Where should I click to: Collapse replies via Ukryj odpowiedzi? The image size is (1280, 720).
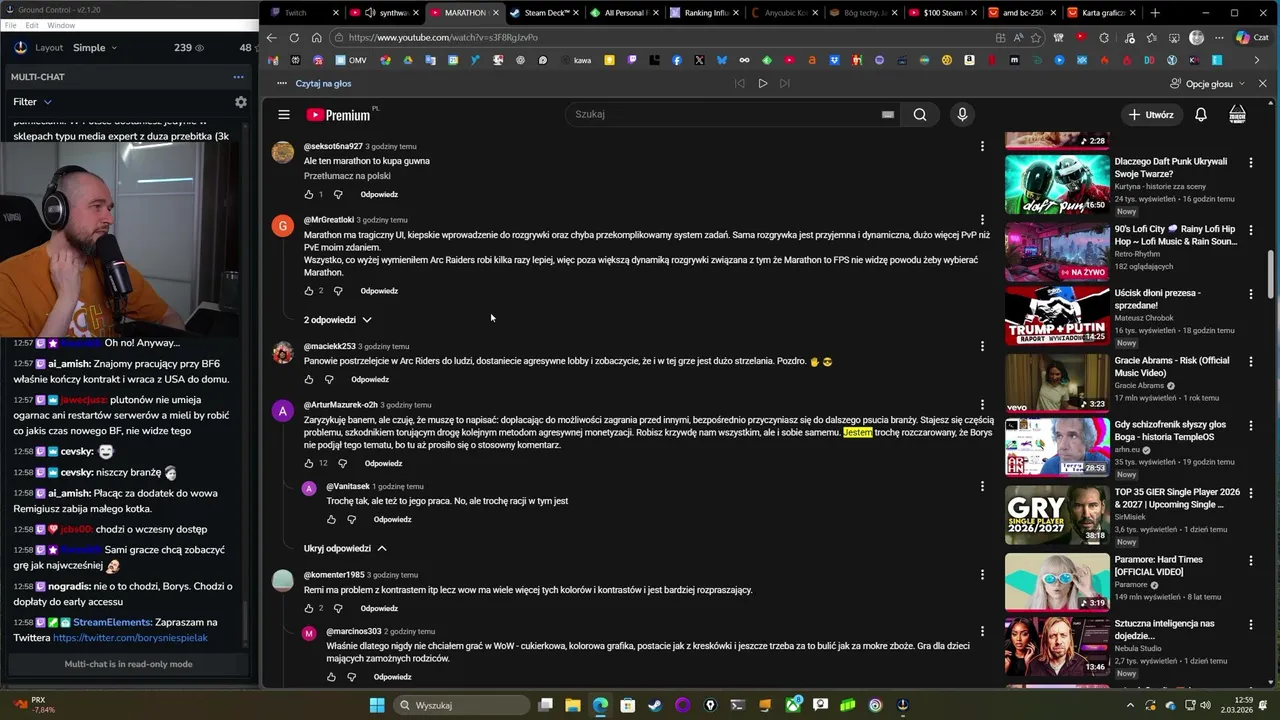click(345, 549)
